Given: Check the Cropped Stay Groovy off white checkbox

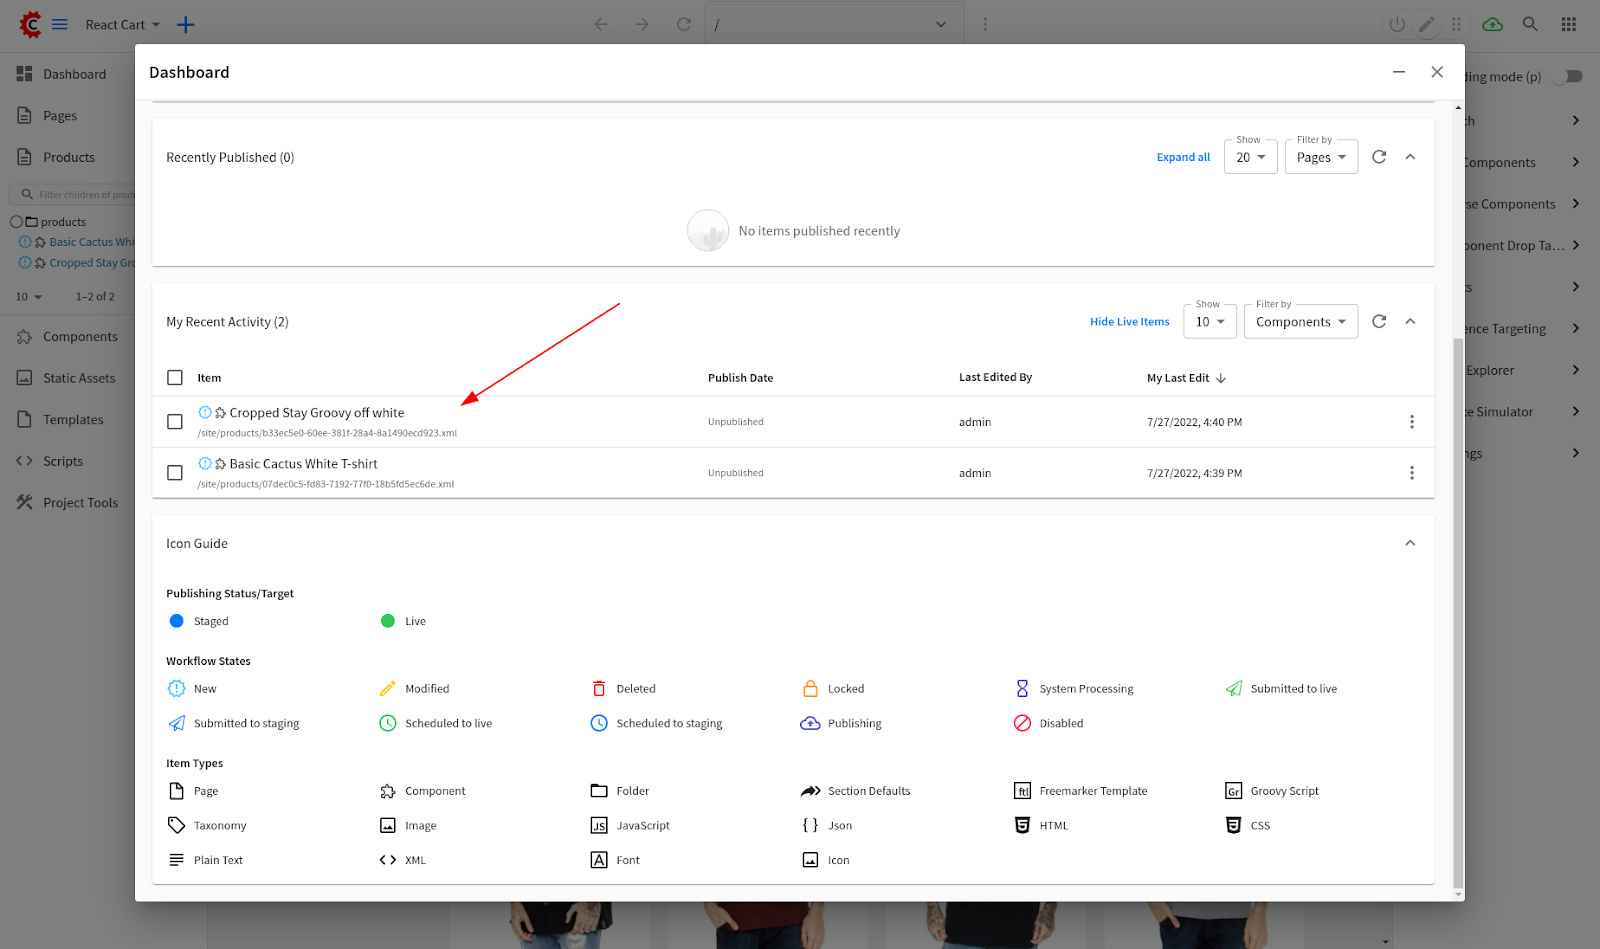Looking at the screenshot, I should pyautogui.click(x=175, y=422).
